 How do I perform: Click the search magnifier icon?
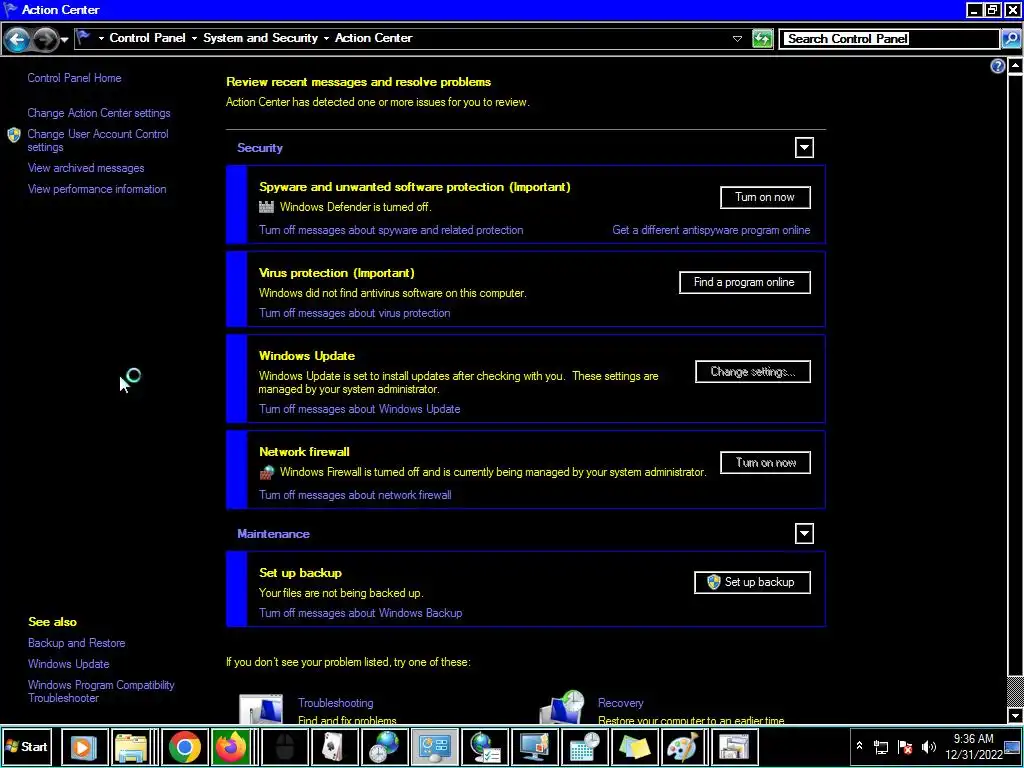[x=1010, y=39]
